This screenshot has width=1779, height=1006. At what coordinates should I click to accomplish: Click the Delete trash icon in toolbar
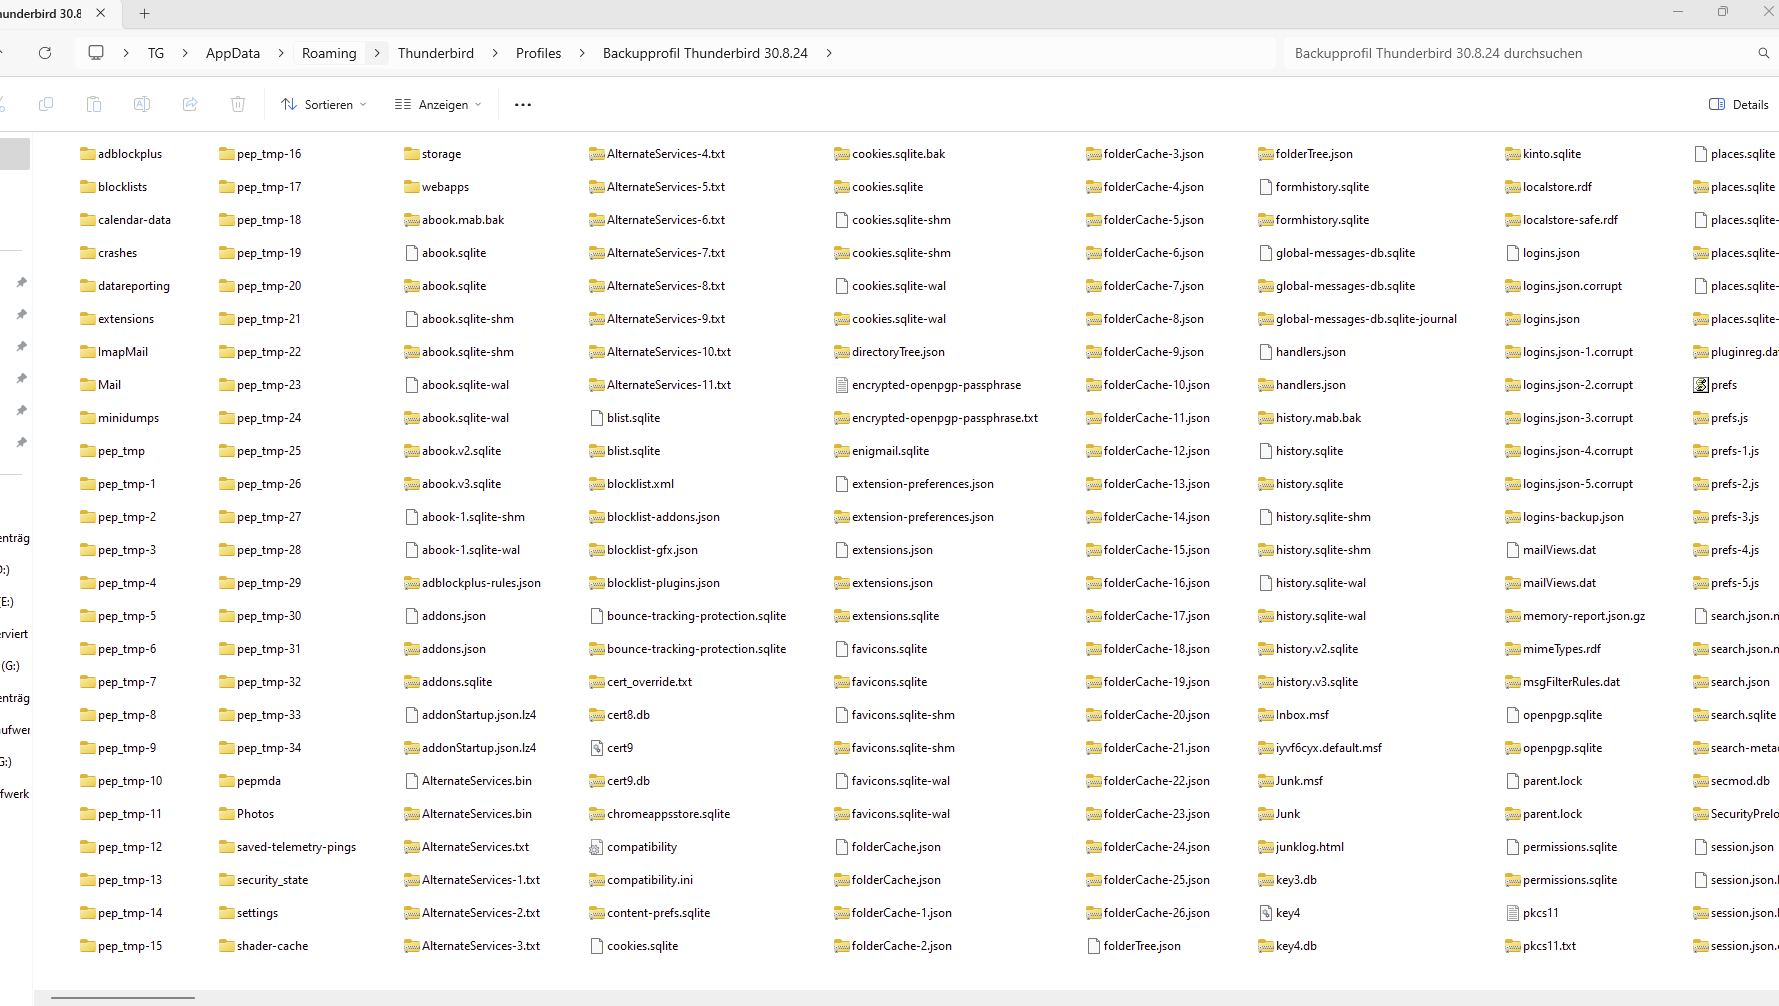pyautogui.click(x=238, y=104)
